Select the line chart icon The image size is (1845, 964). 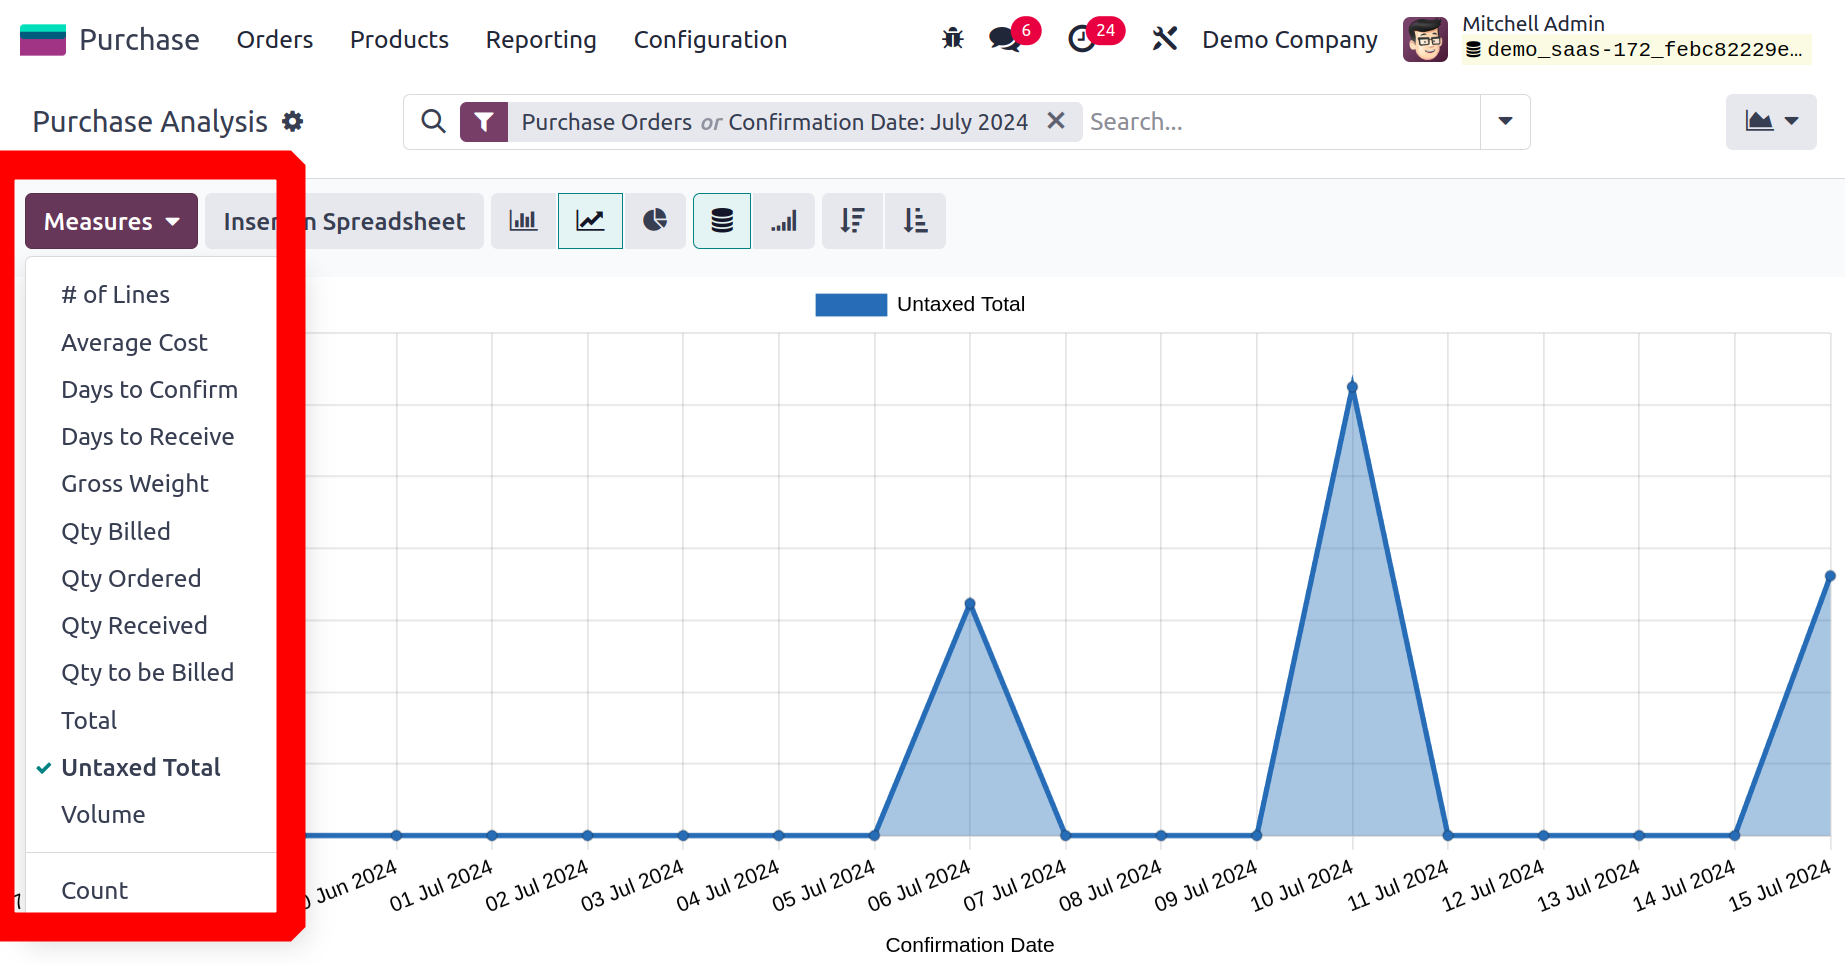590,221
